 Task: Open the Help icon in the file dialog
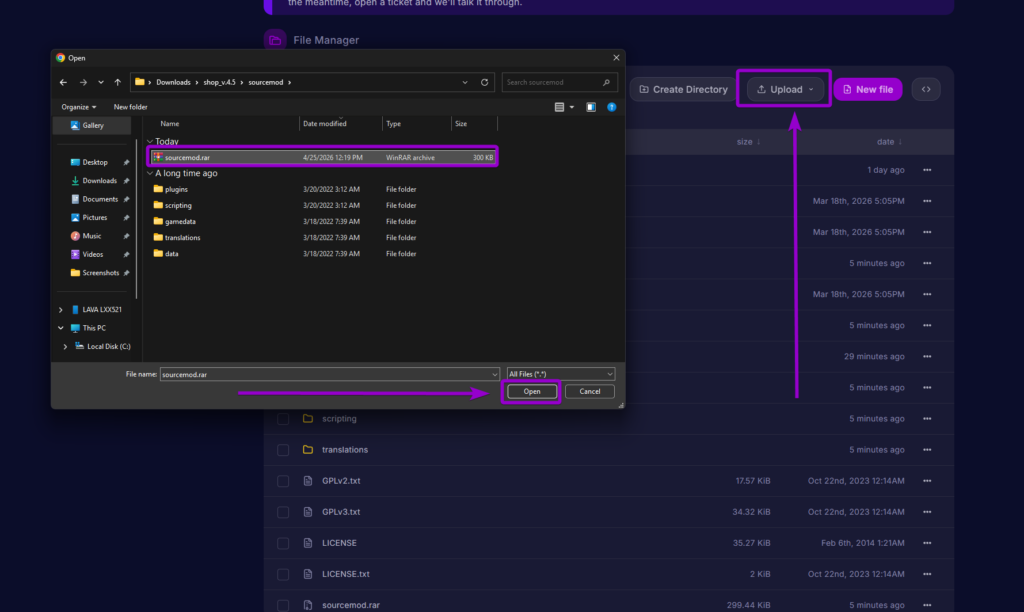(611, 107)
